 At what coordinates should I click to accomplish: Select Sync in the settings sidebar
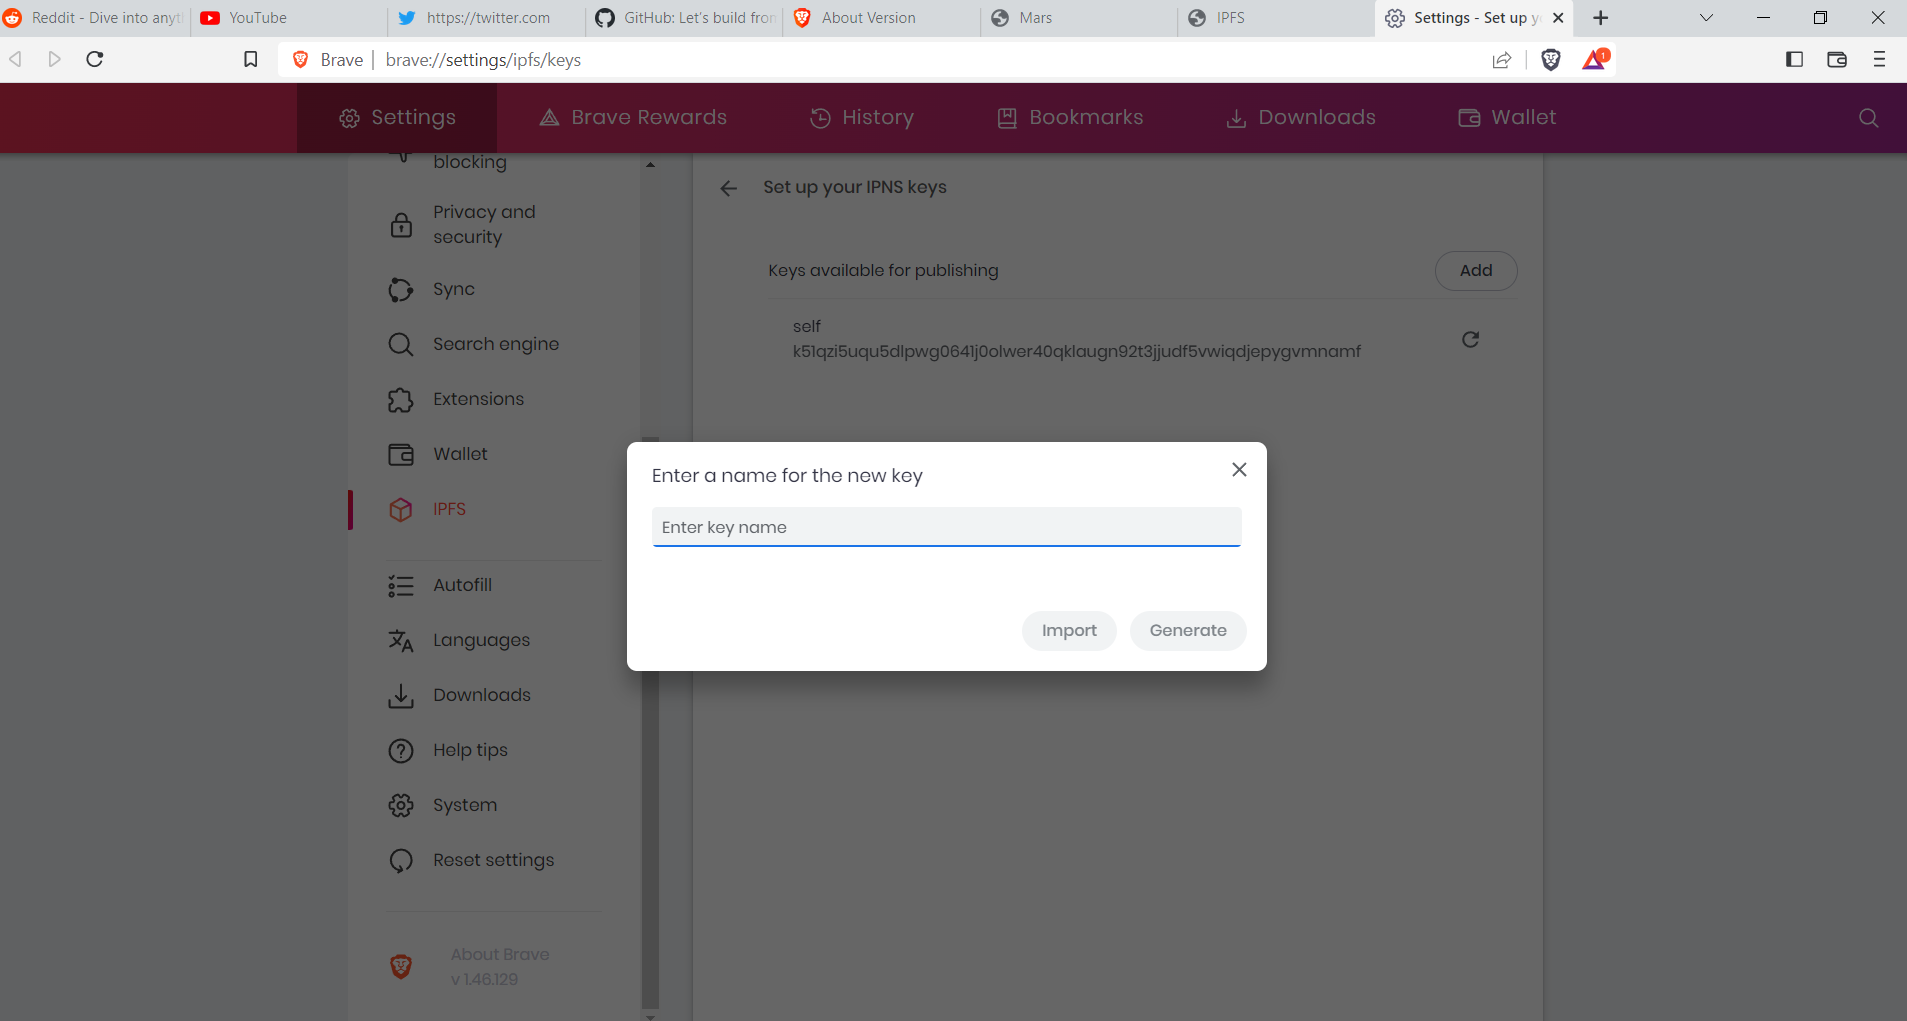(x=452, y=289)
